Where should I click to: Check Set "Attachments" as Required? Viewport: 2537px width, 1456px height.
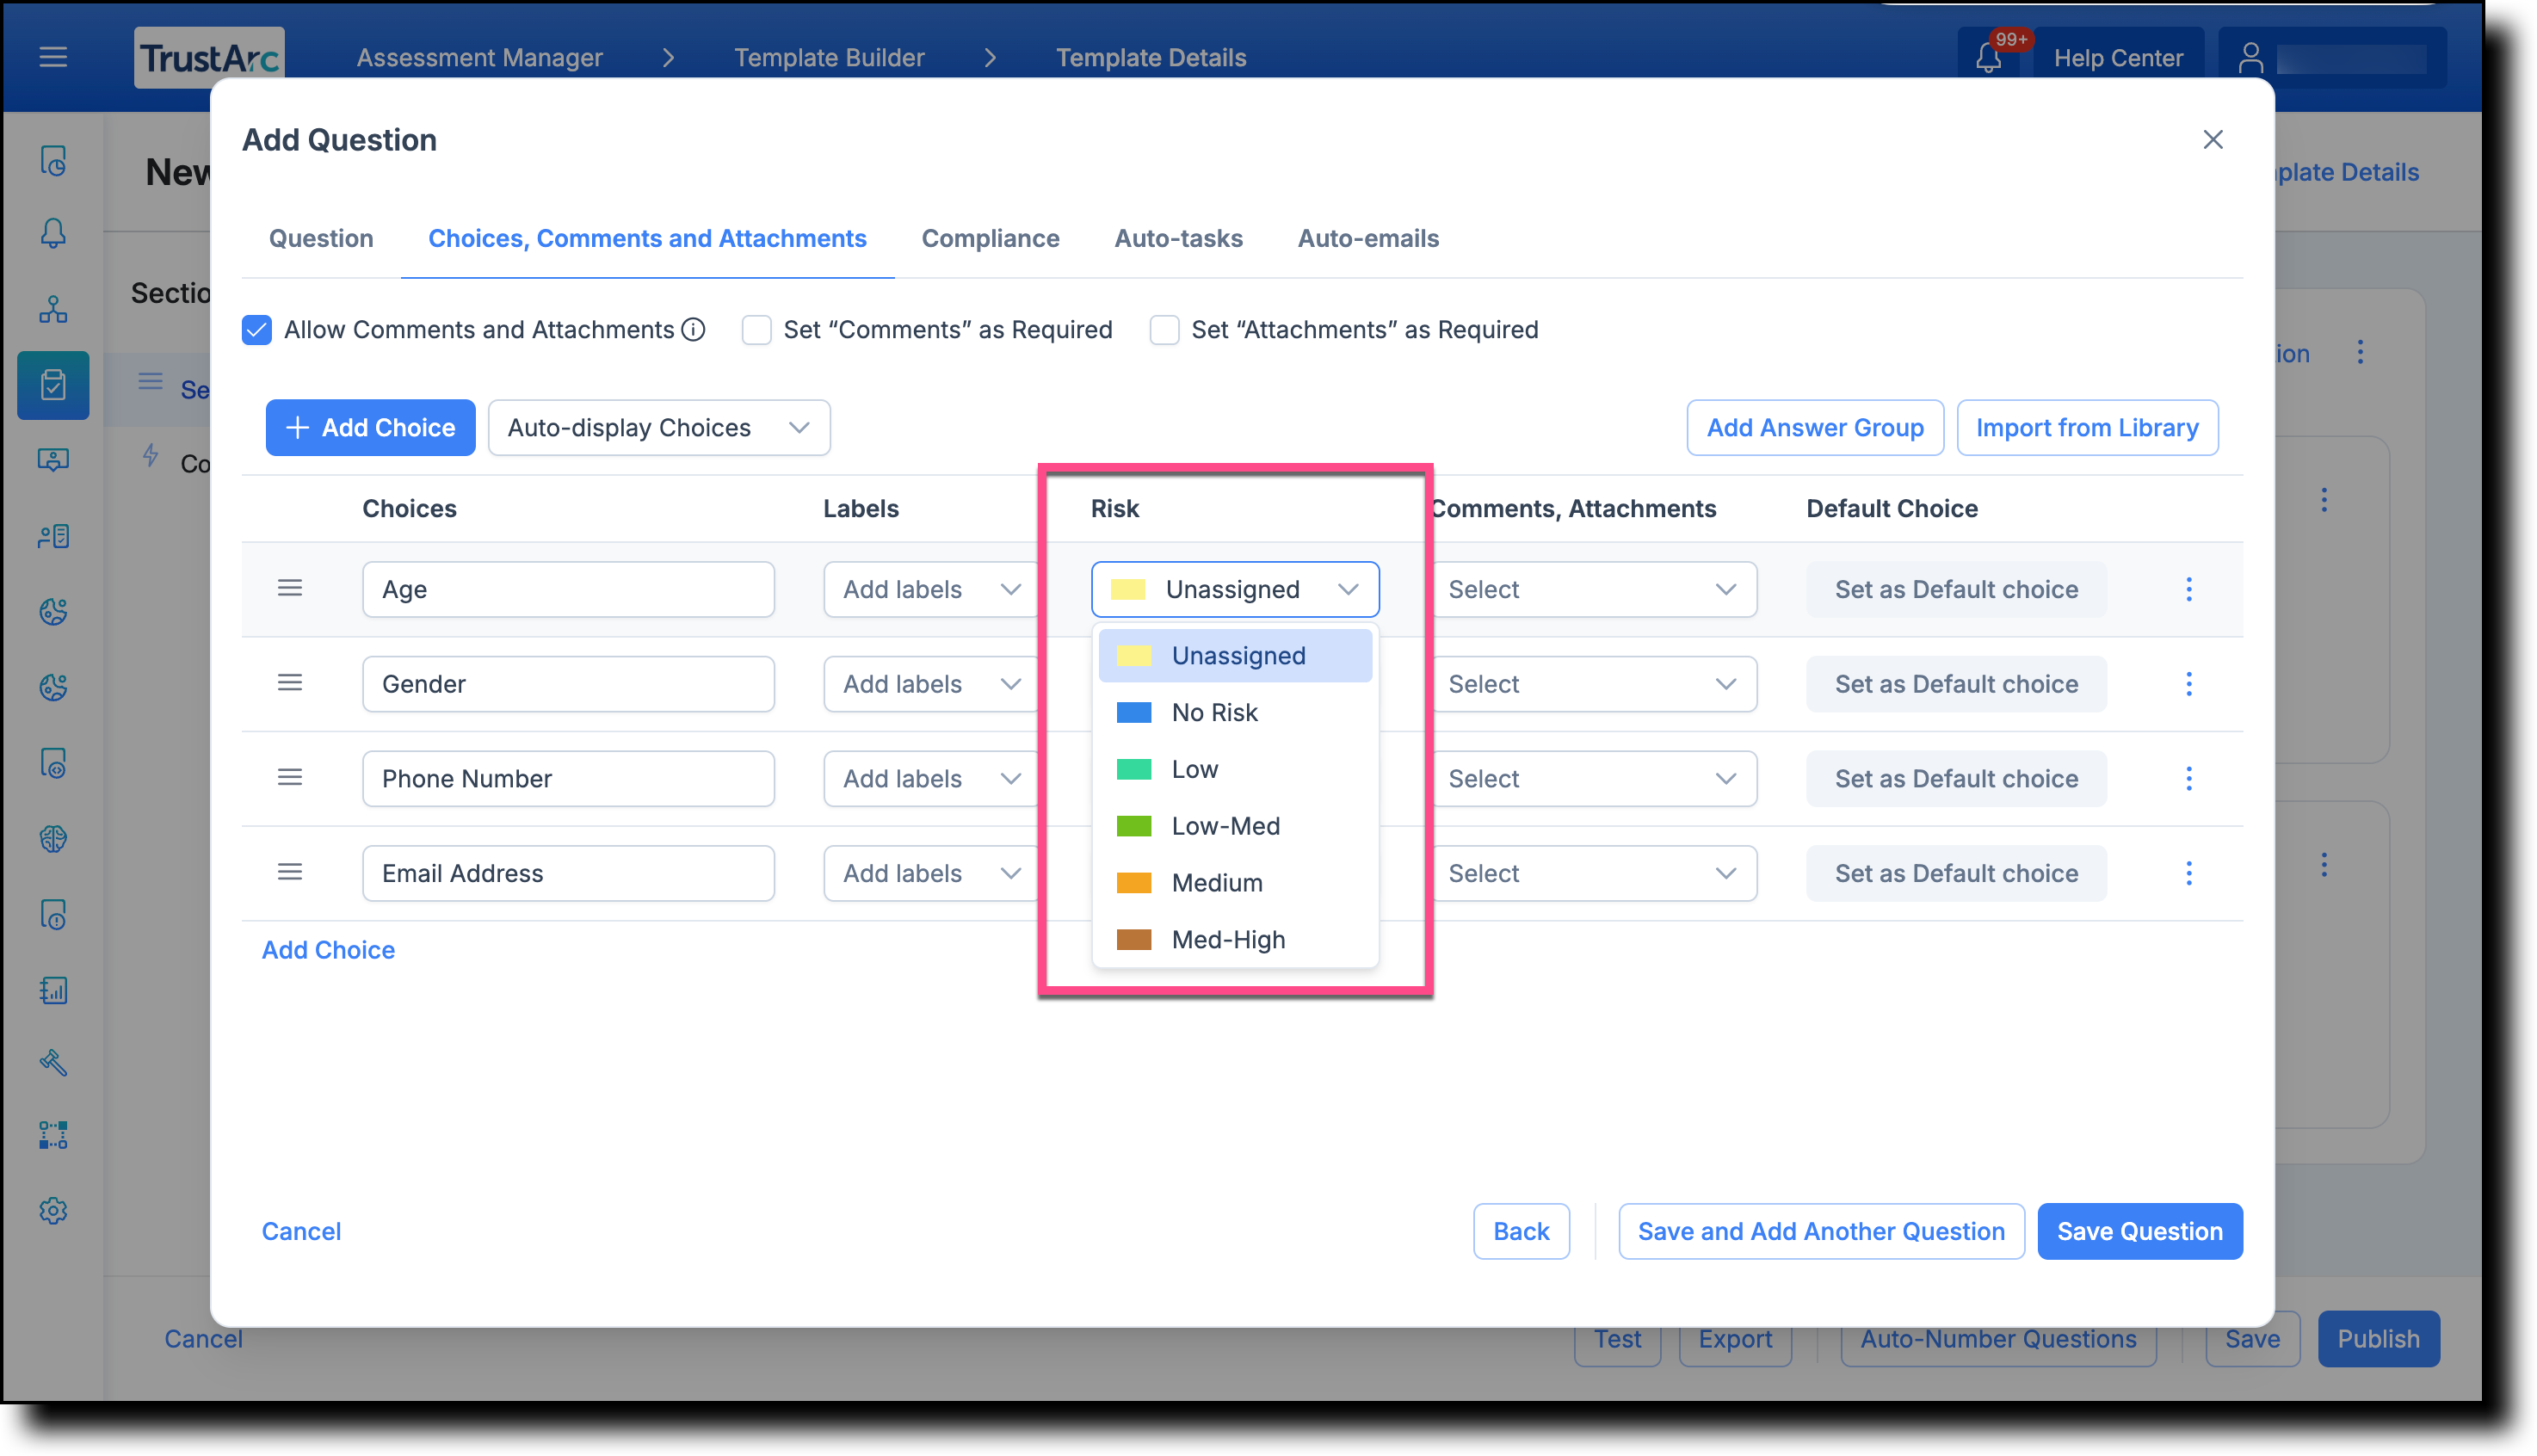pos(1164,329)
